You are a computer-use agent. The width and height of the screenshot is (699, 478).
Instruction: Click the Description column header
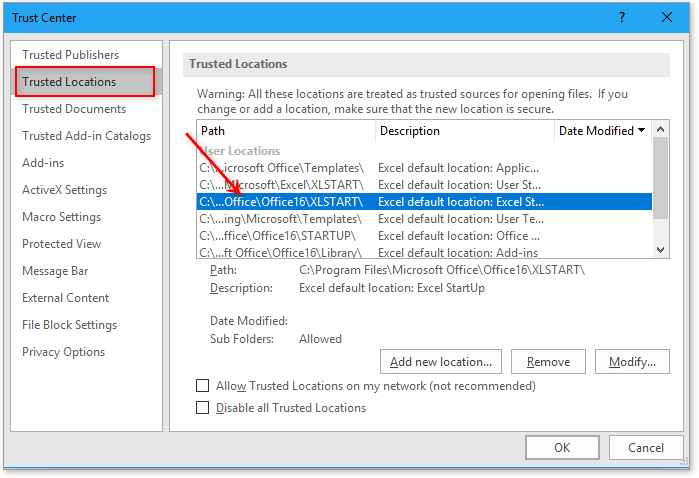point(464,131)
